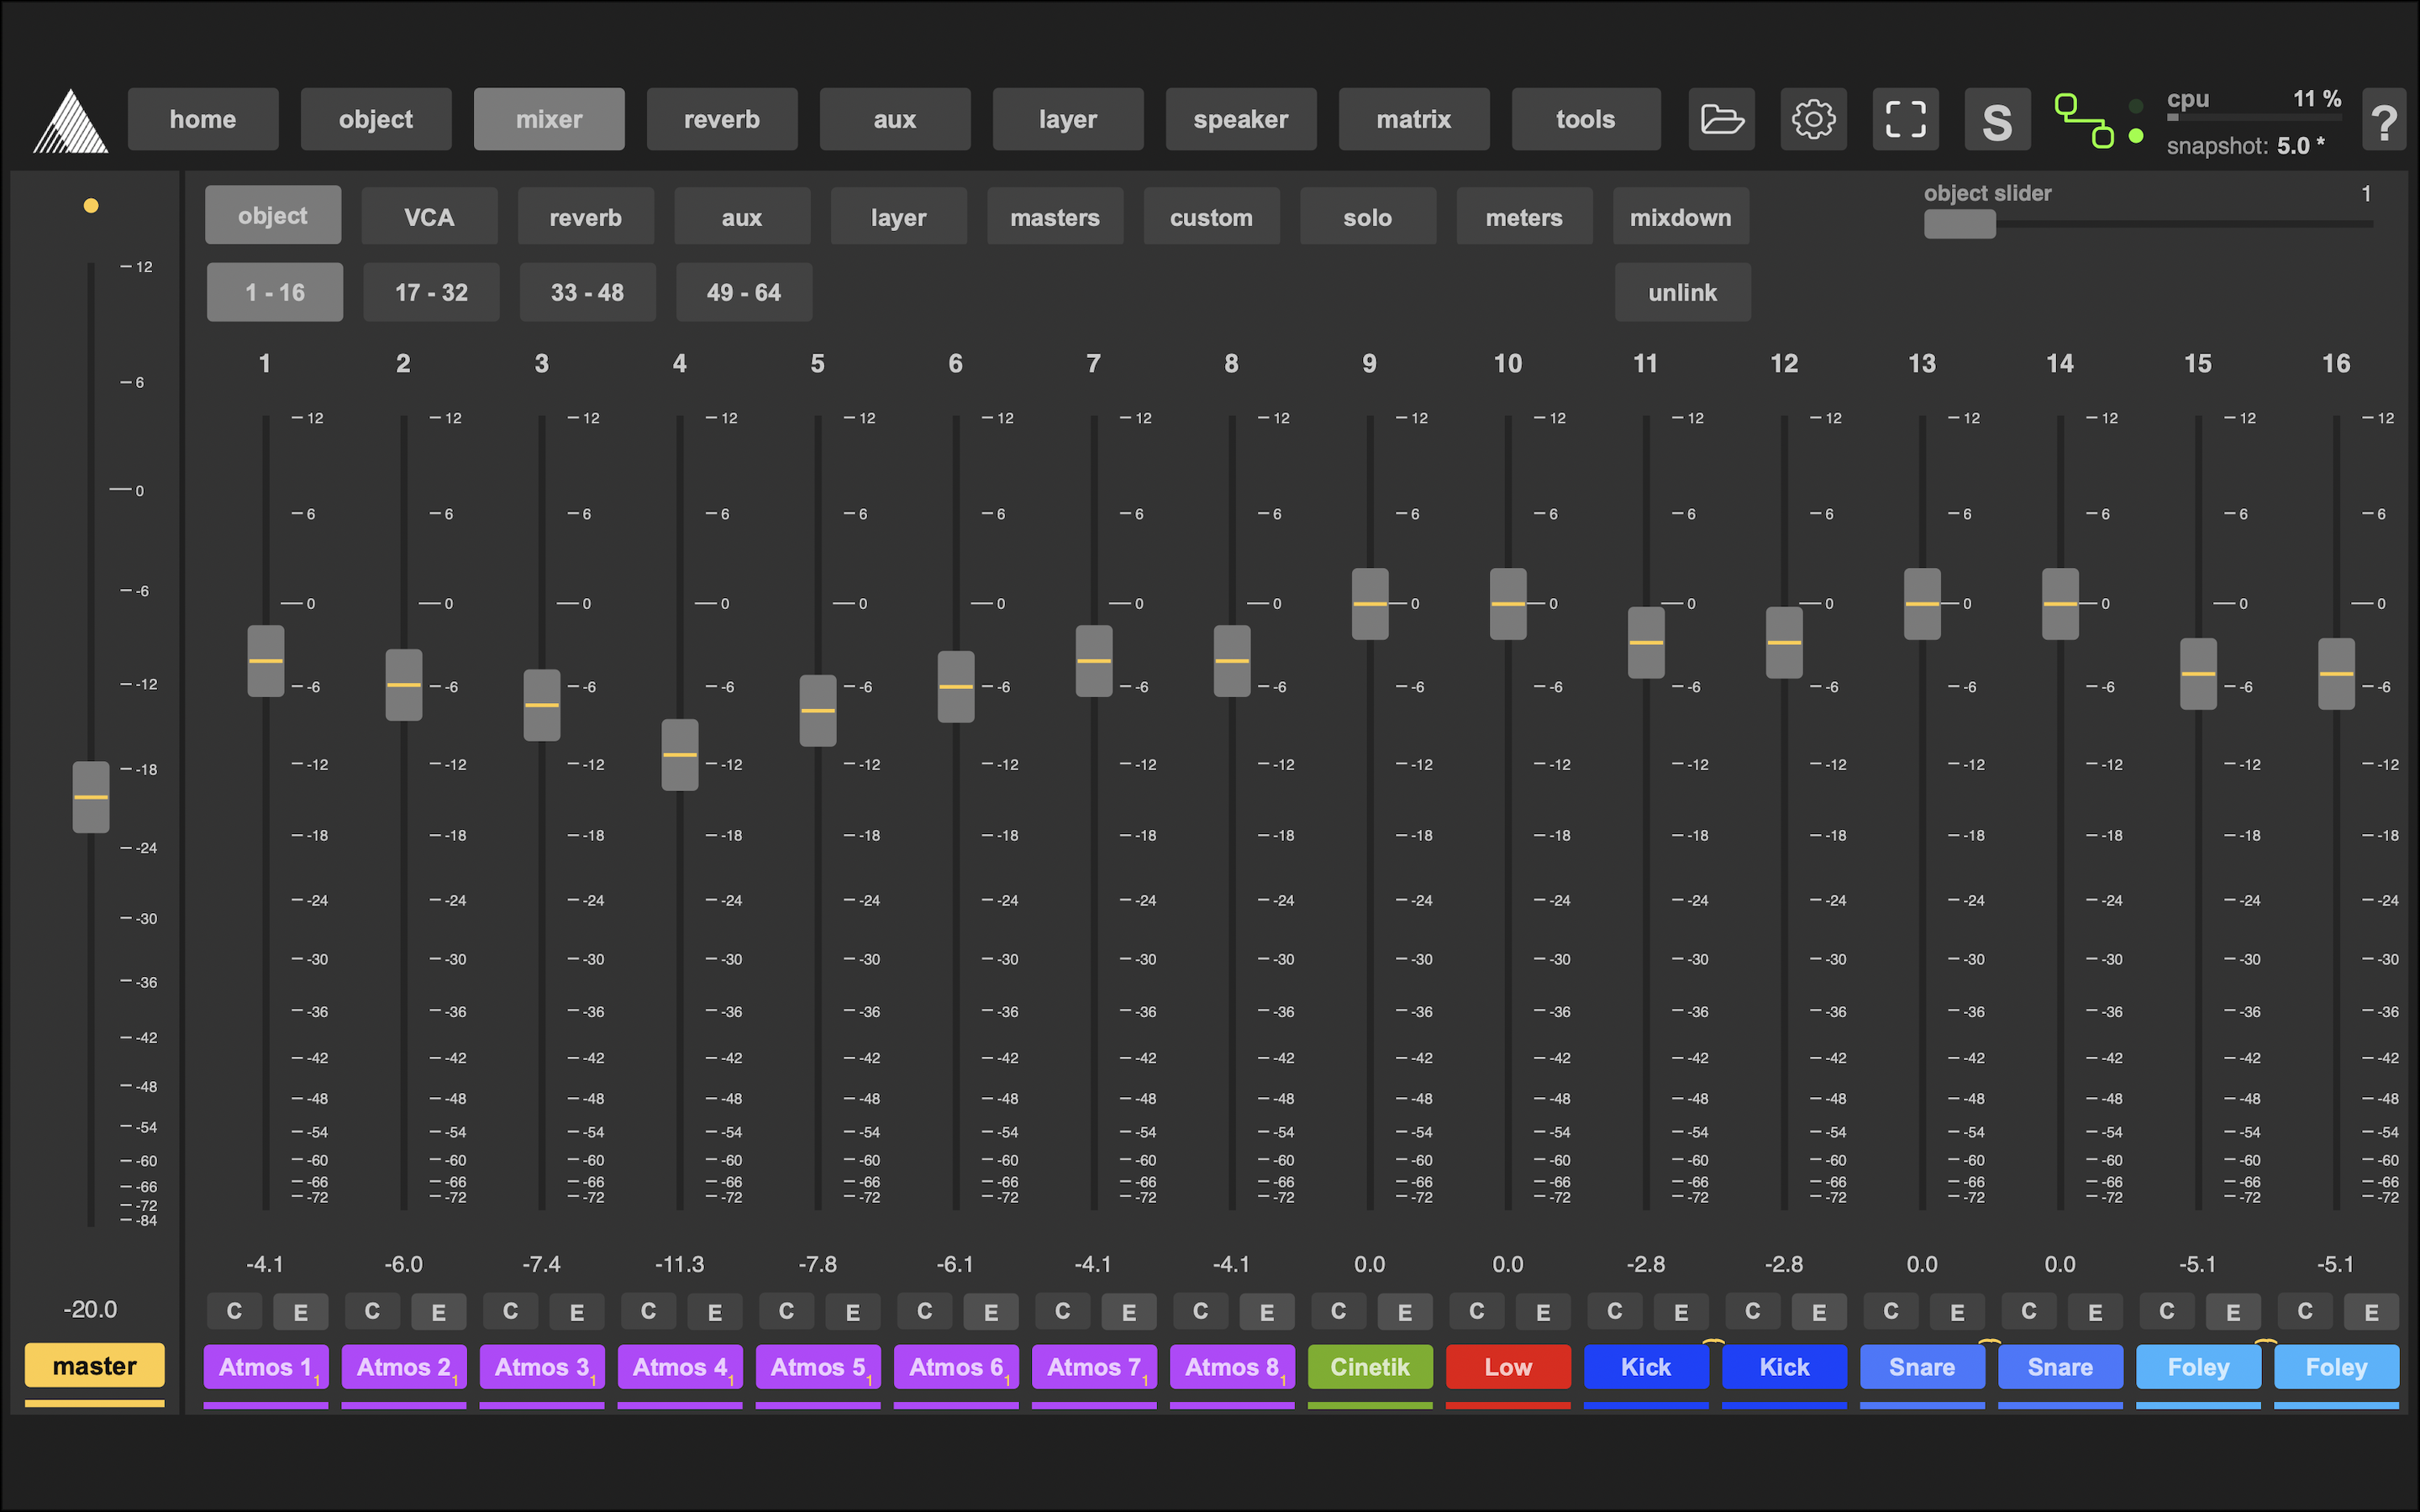Select the mixdown mixer sub-tab

(x=1681, y=216)
